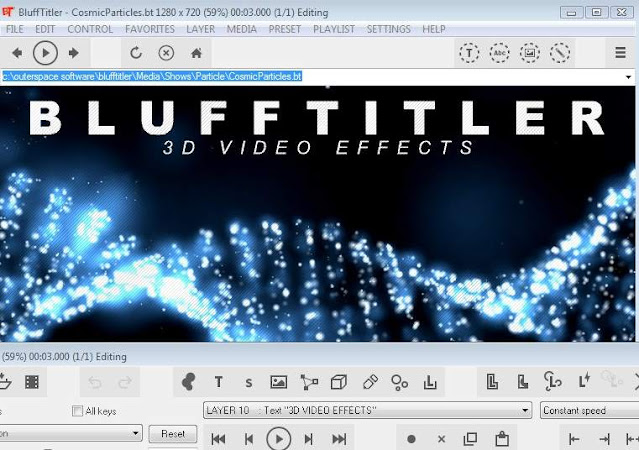
Task: Open the MEDIA menu
Action: pyautogui.click(x=242, y=29)
